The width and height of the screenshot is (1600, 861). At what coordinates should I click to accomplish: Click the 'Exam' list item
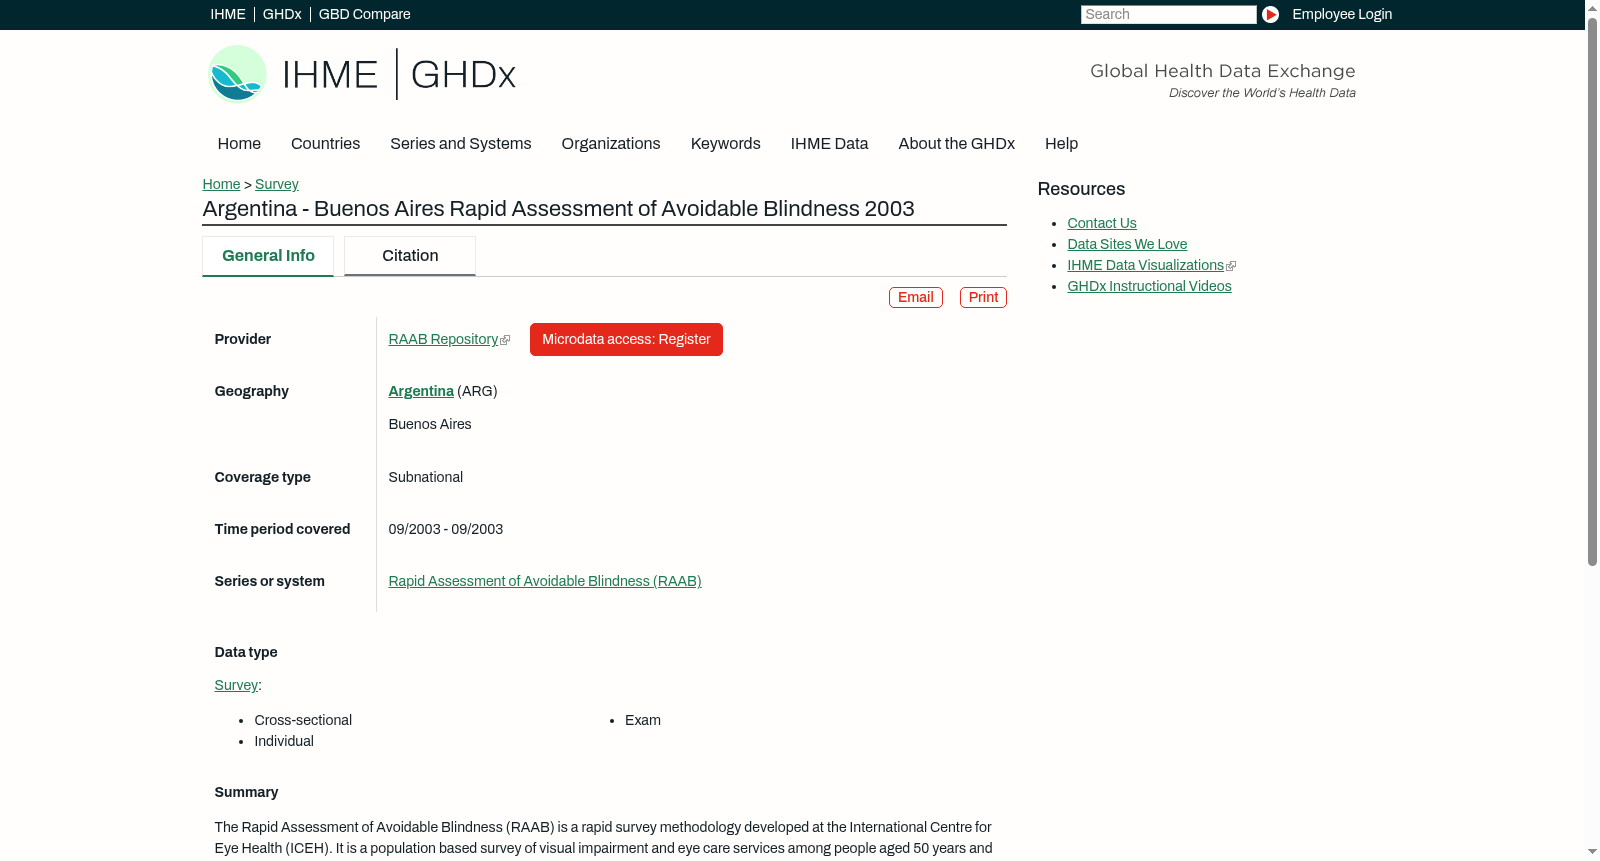click(x=643, y=720)
